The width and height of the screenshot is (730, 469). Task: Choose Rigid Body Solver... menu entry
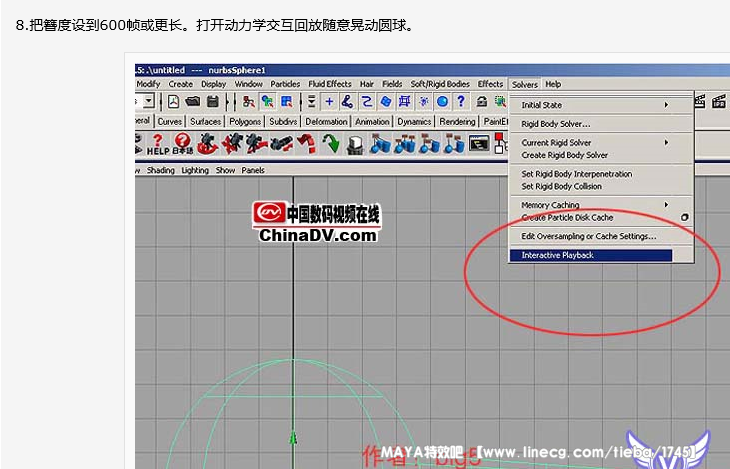(555, 124)
